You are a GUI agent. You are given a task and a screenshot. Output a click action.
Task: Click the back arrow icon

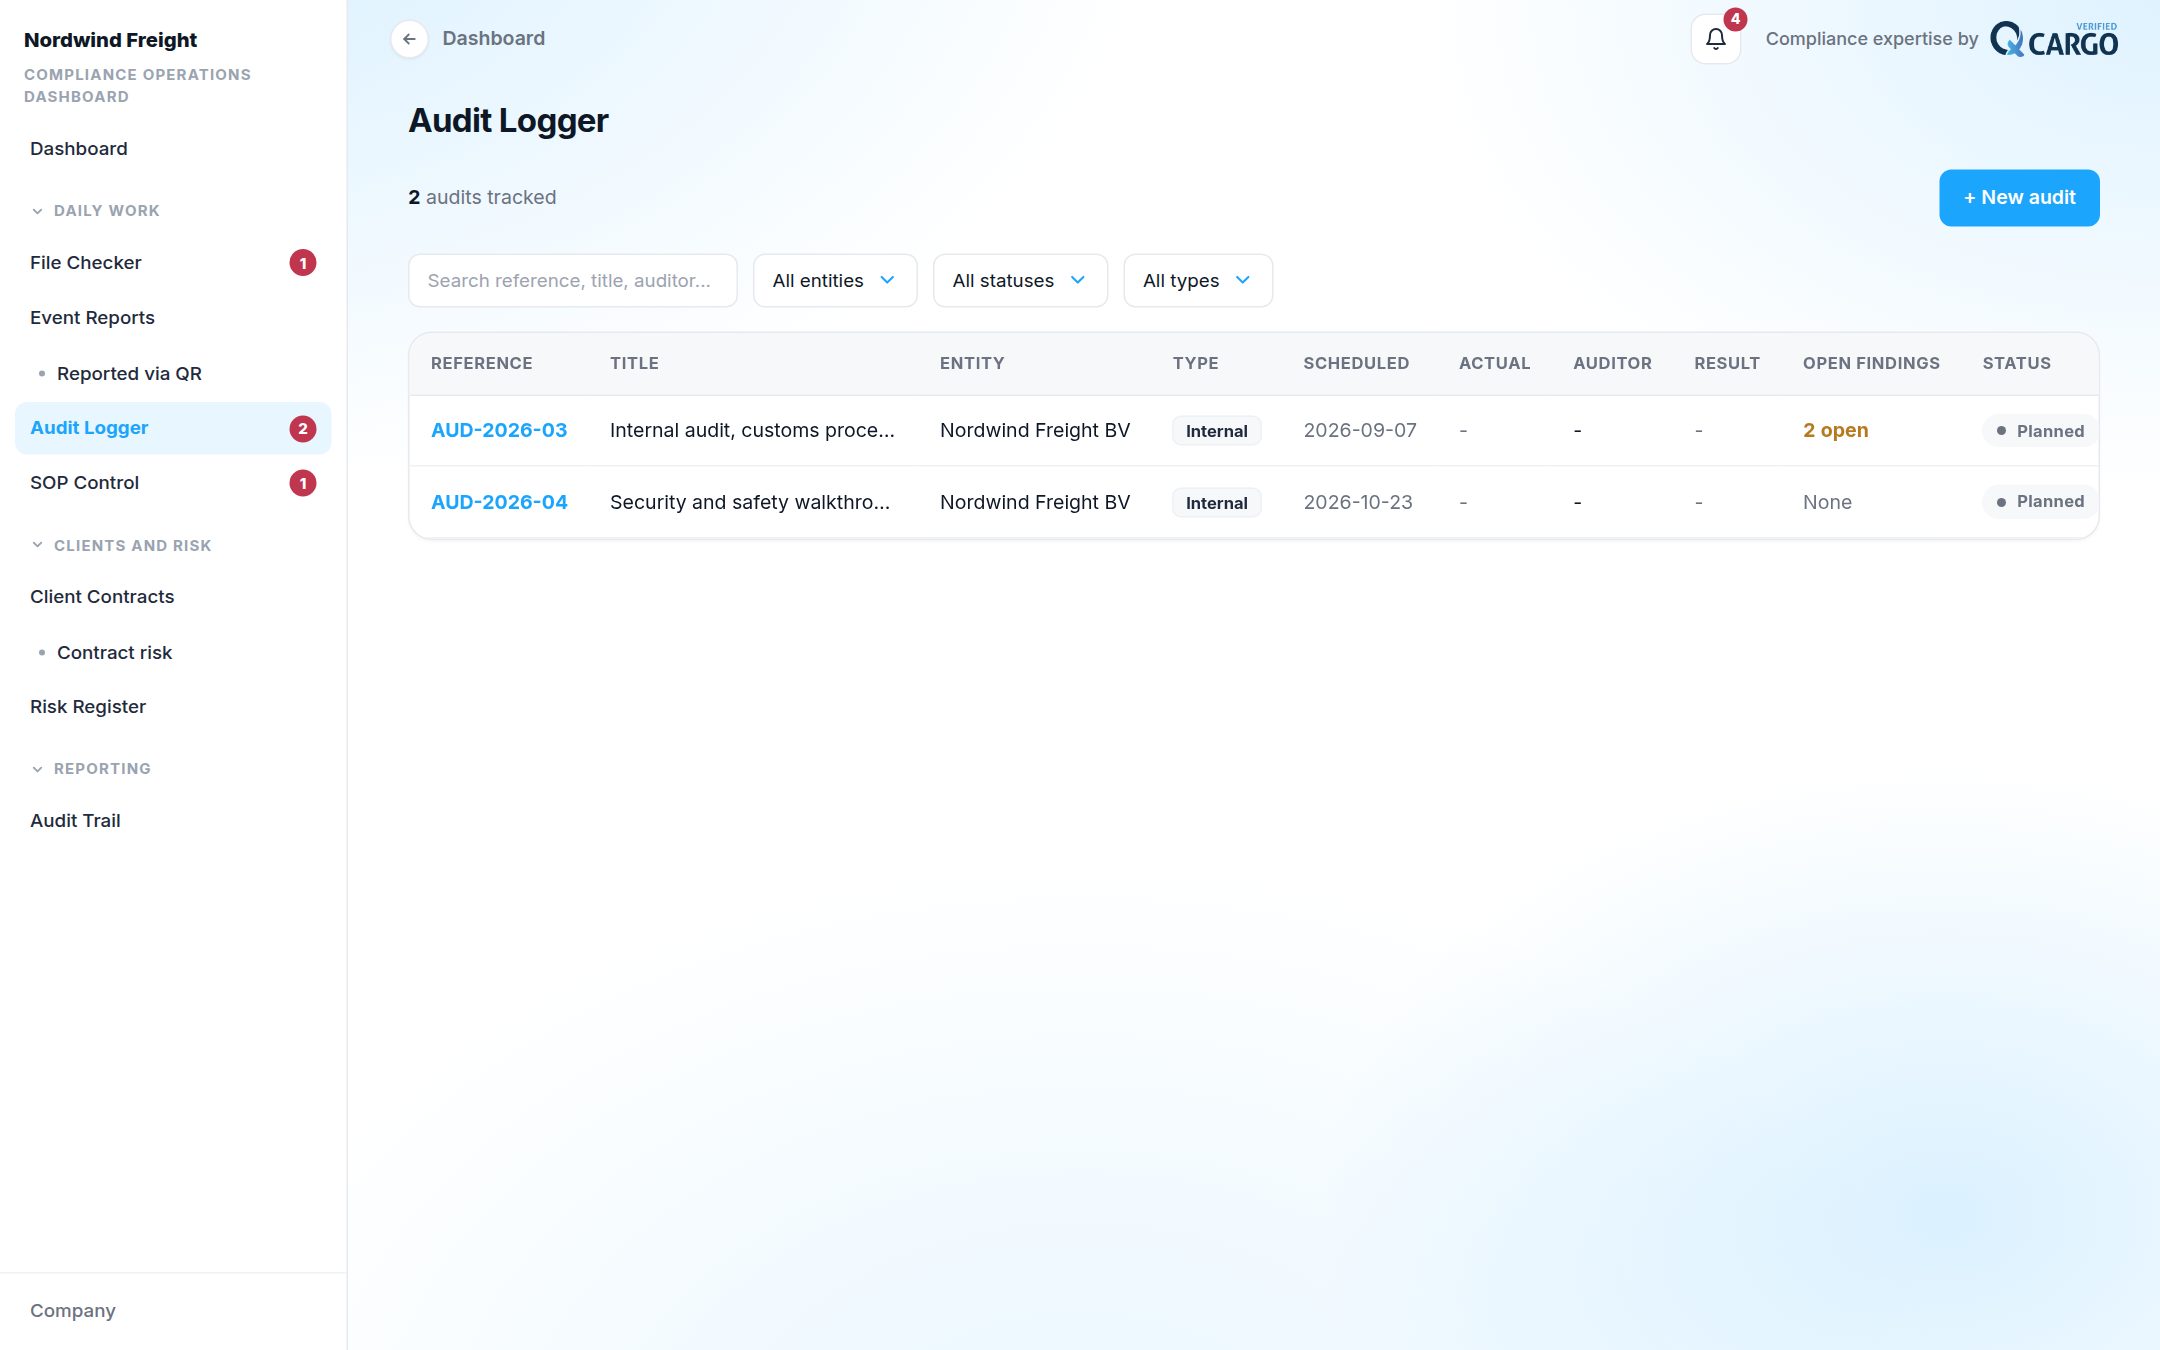click(409, 39)
